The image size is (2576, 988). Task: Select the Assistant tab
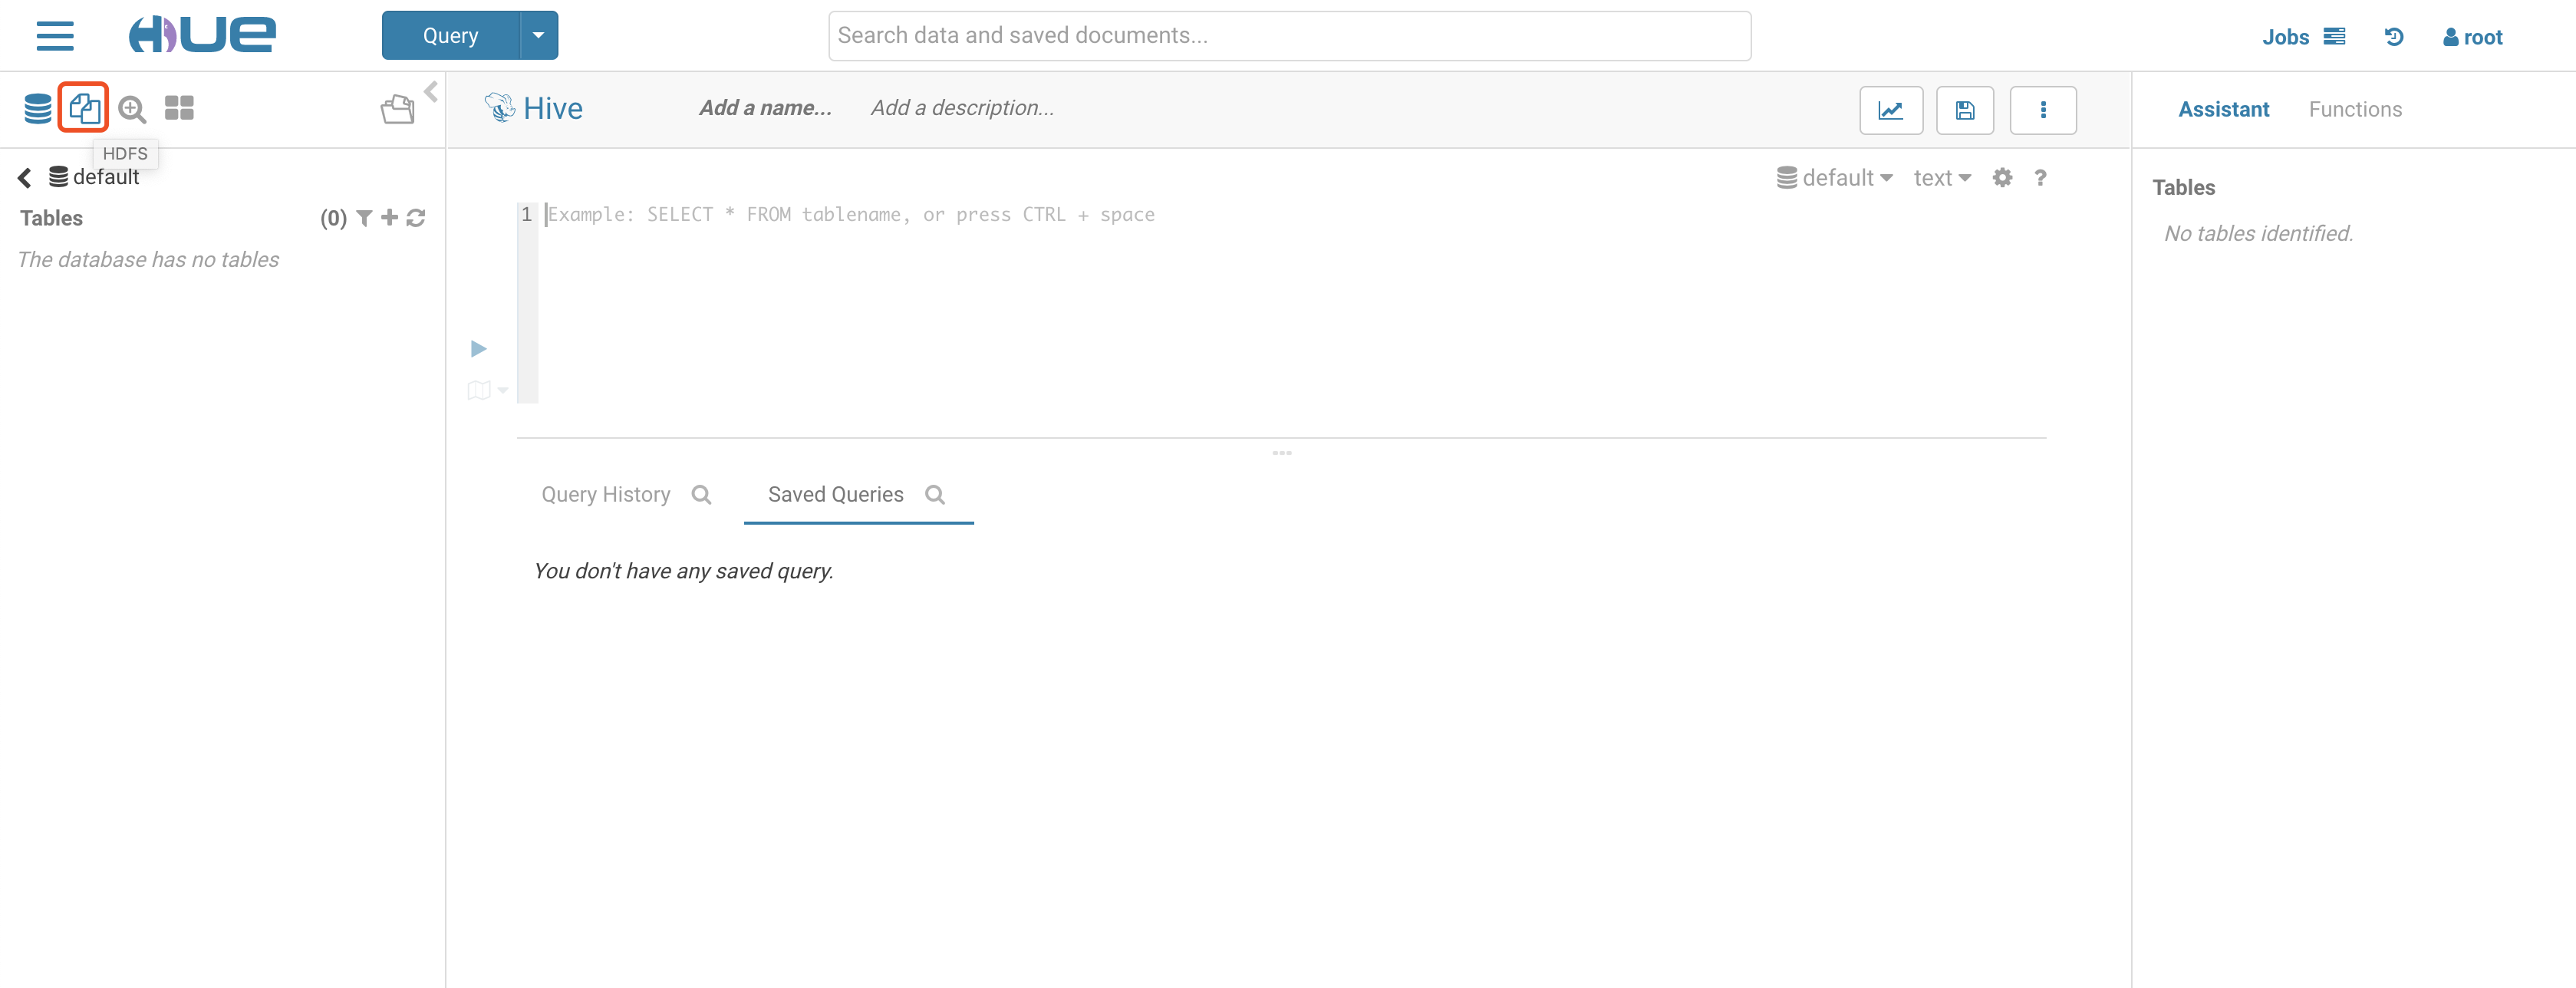[2224, 109]
